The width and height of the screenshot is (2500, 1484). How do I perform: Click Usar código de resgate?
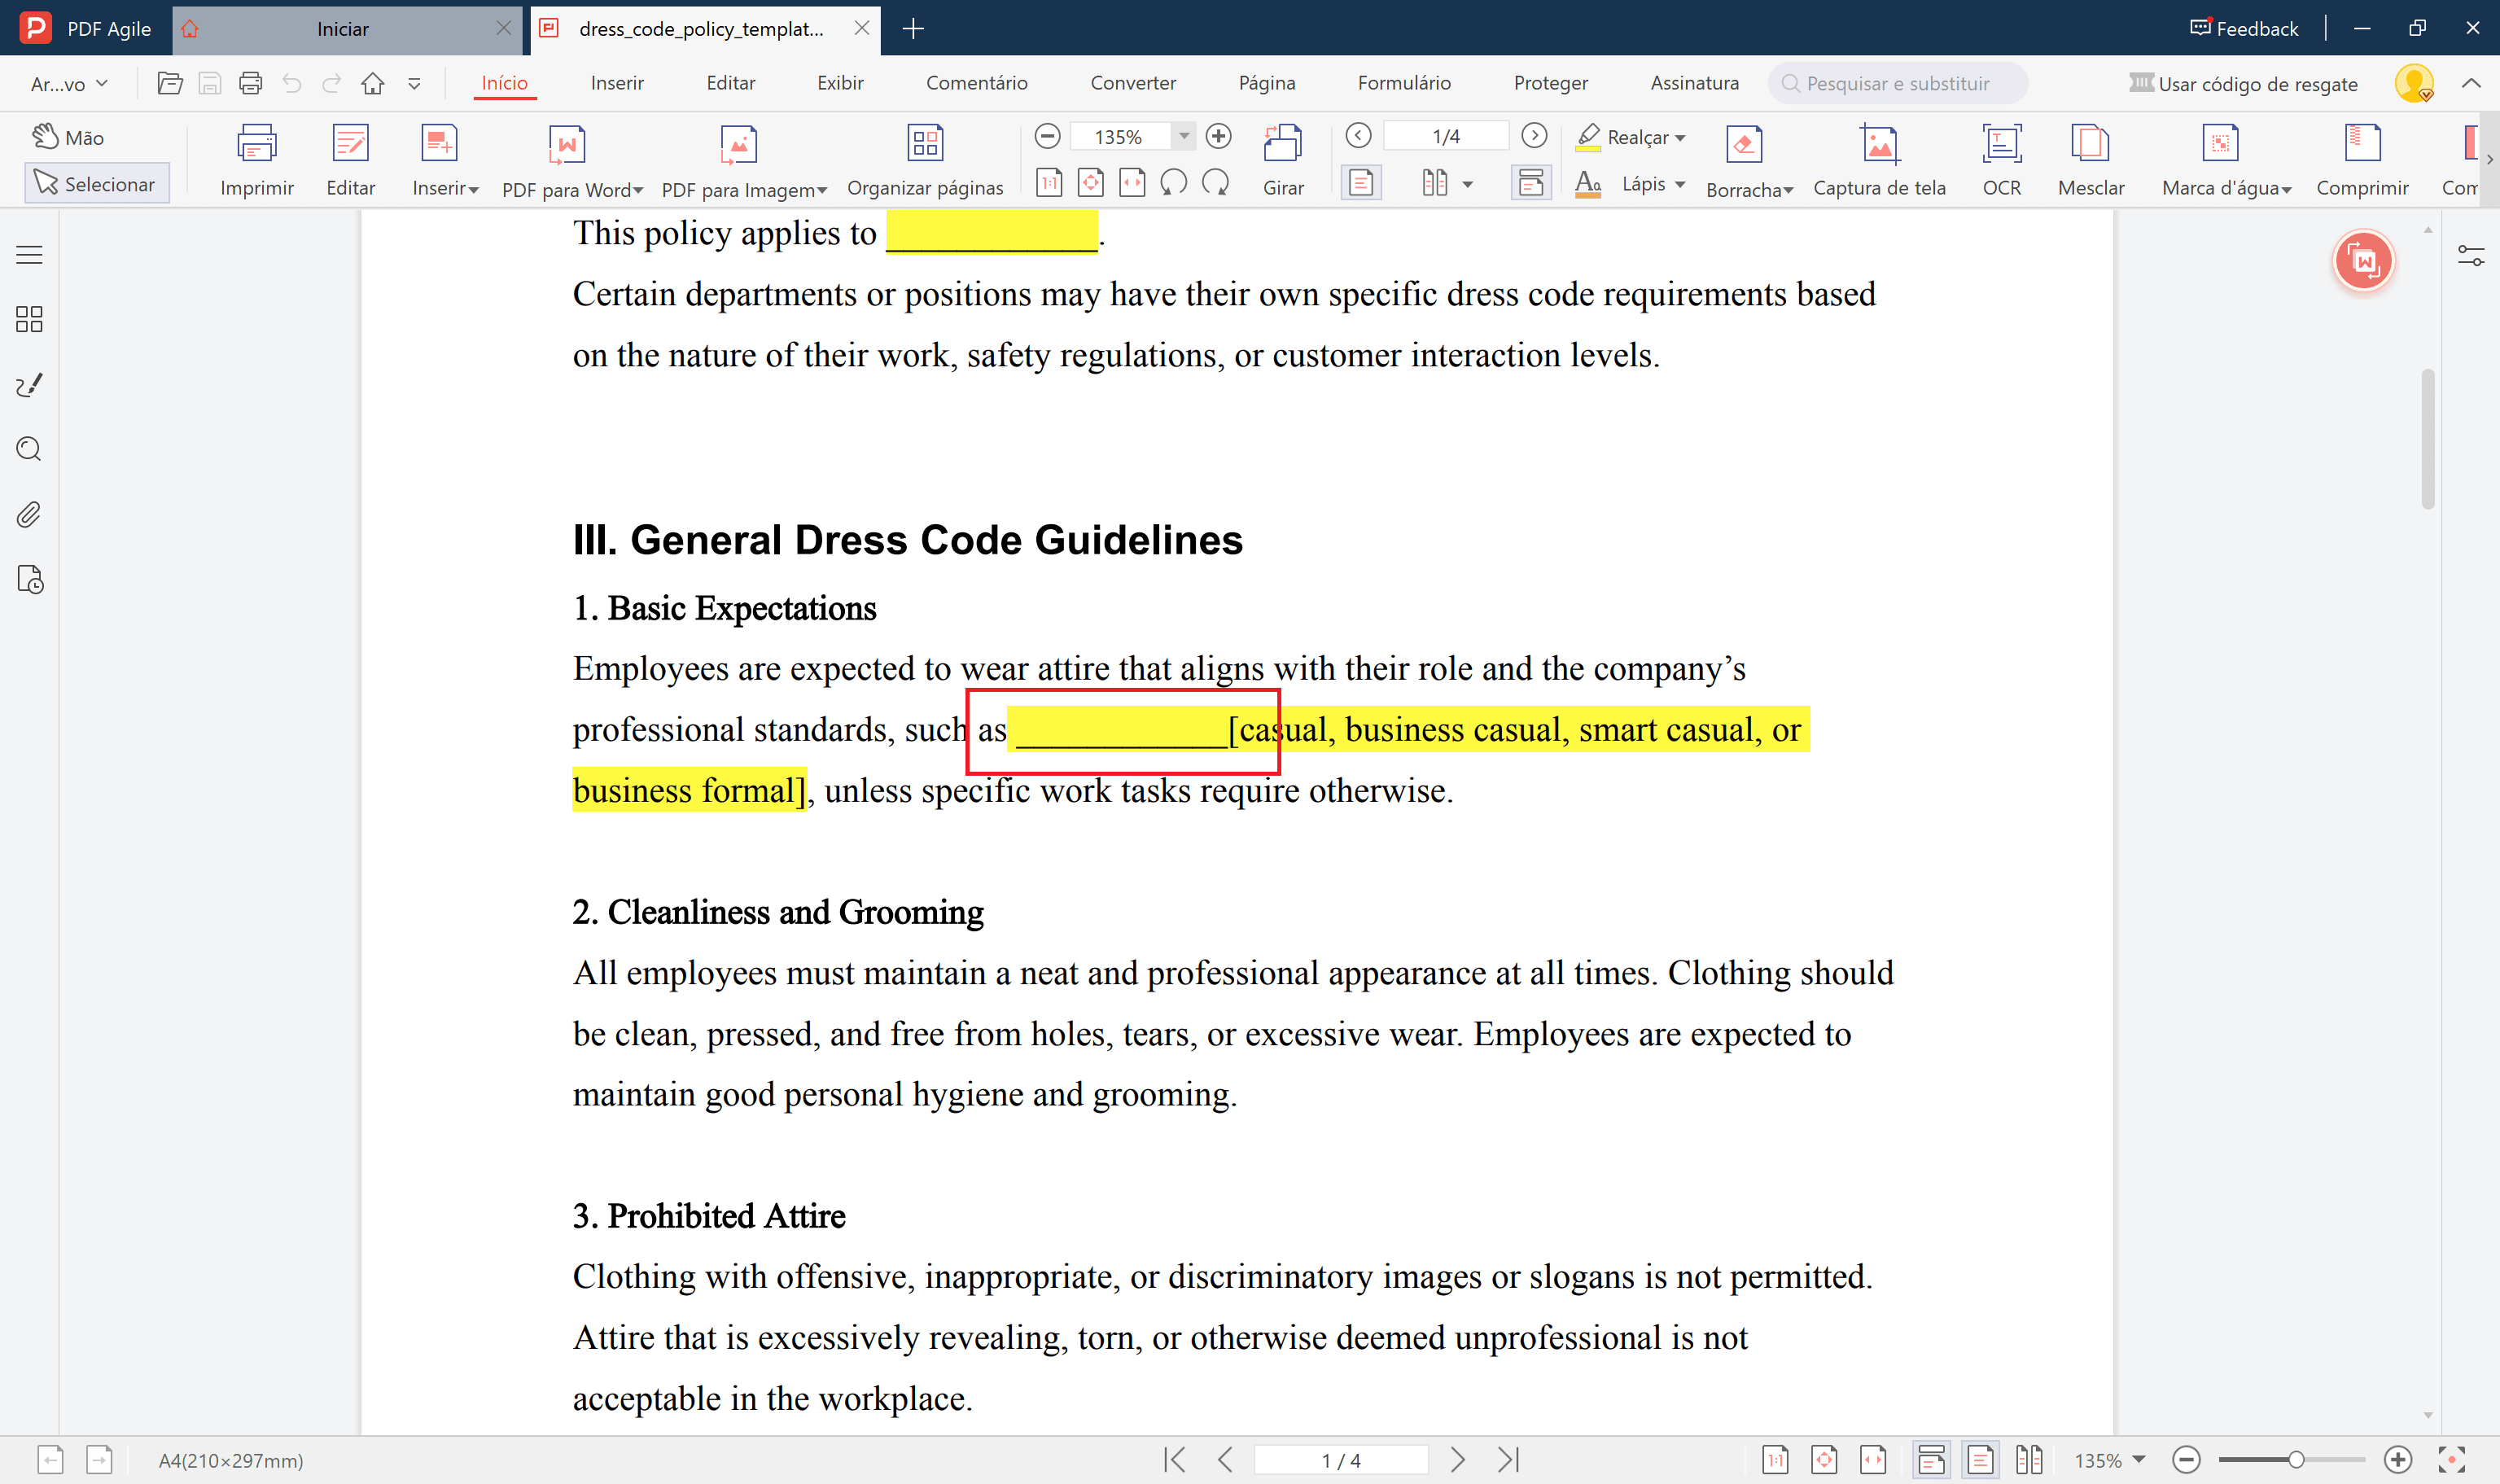(2244, 84)
